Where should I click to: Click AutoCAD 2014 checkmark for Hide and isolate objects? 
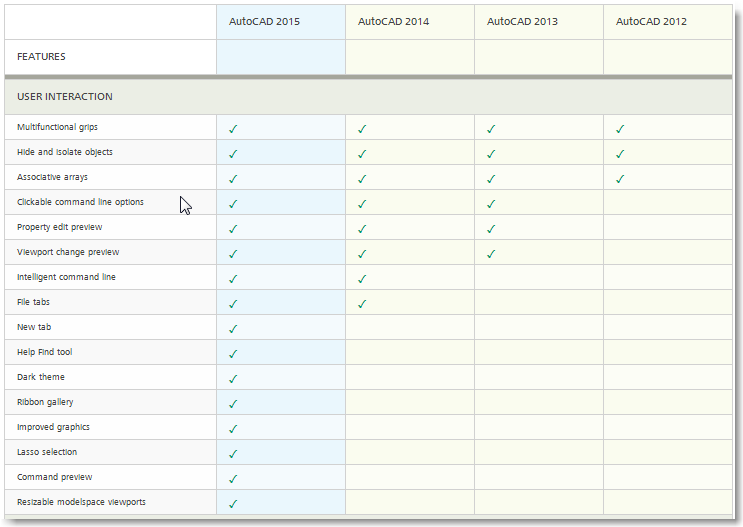coord(362,154)
